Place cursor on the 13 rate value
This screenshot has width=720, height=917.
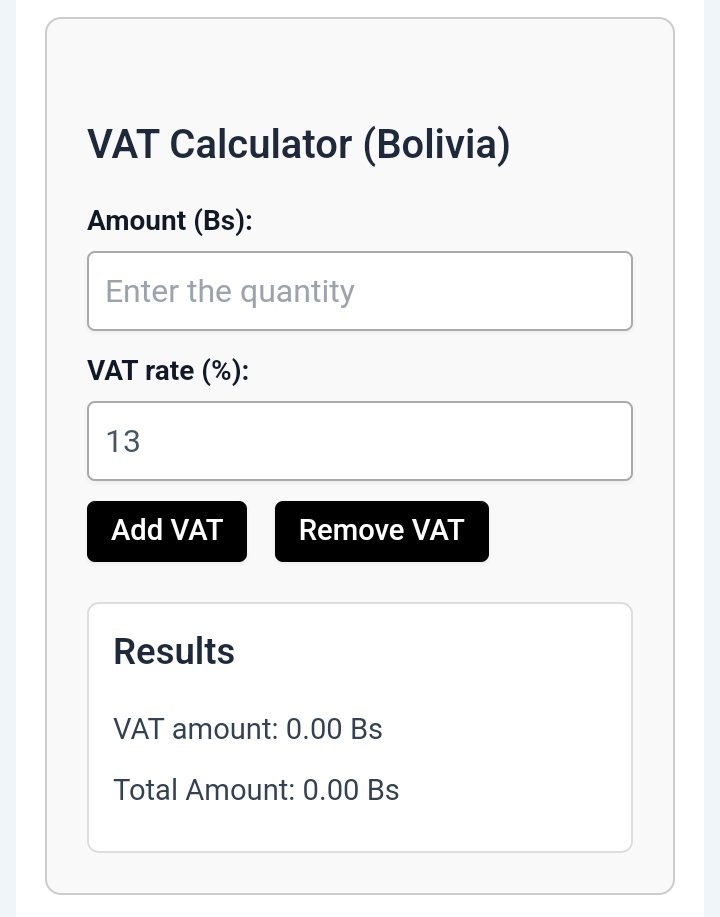[123, 442]
